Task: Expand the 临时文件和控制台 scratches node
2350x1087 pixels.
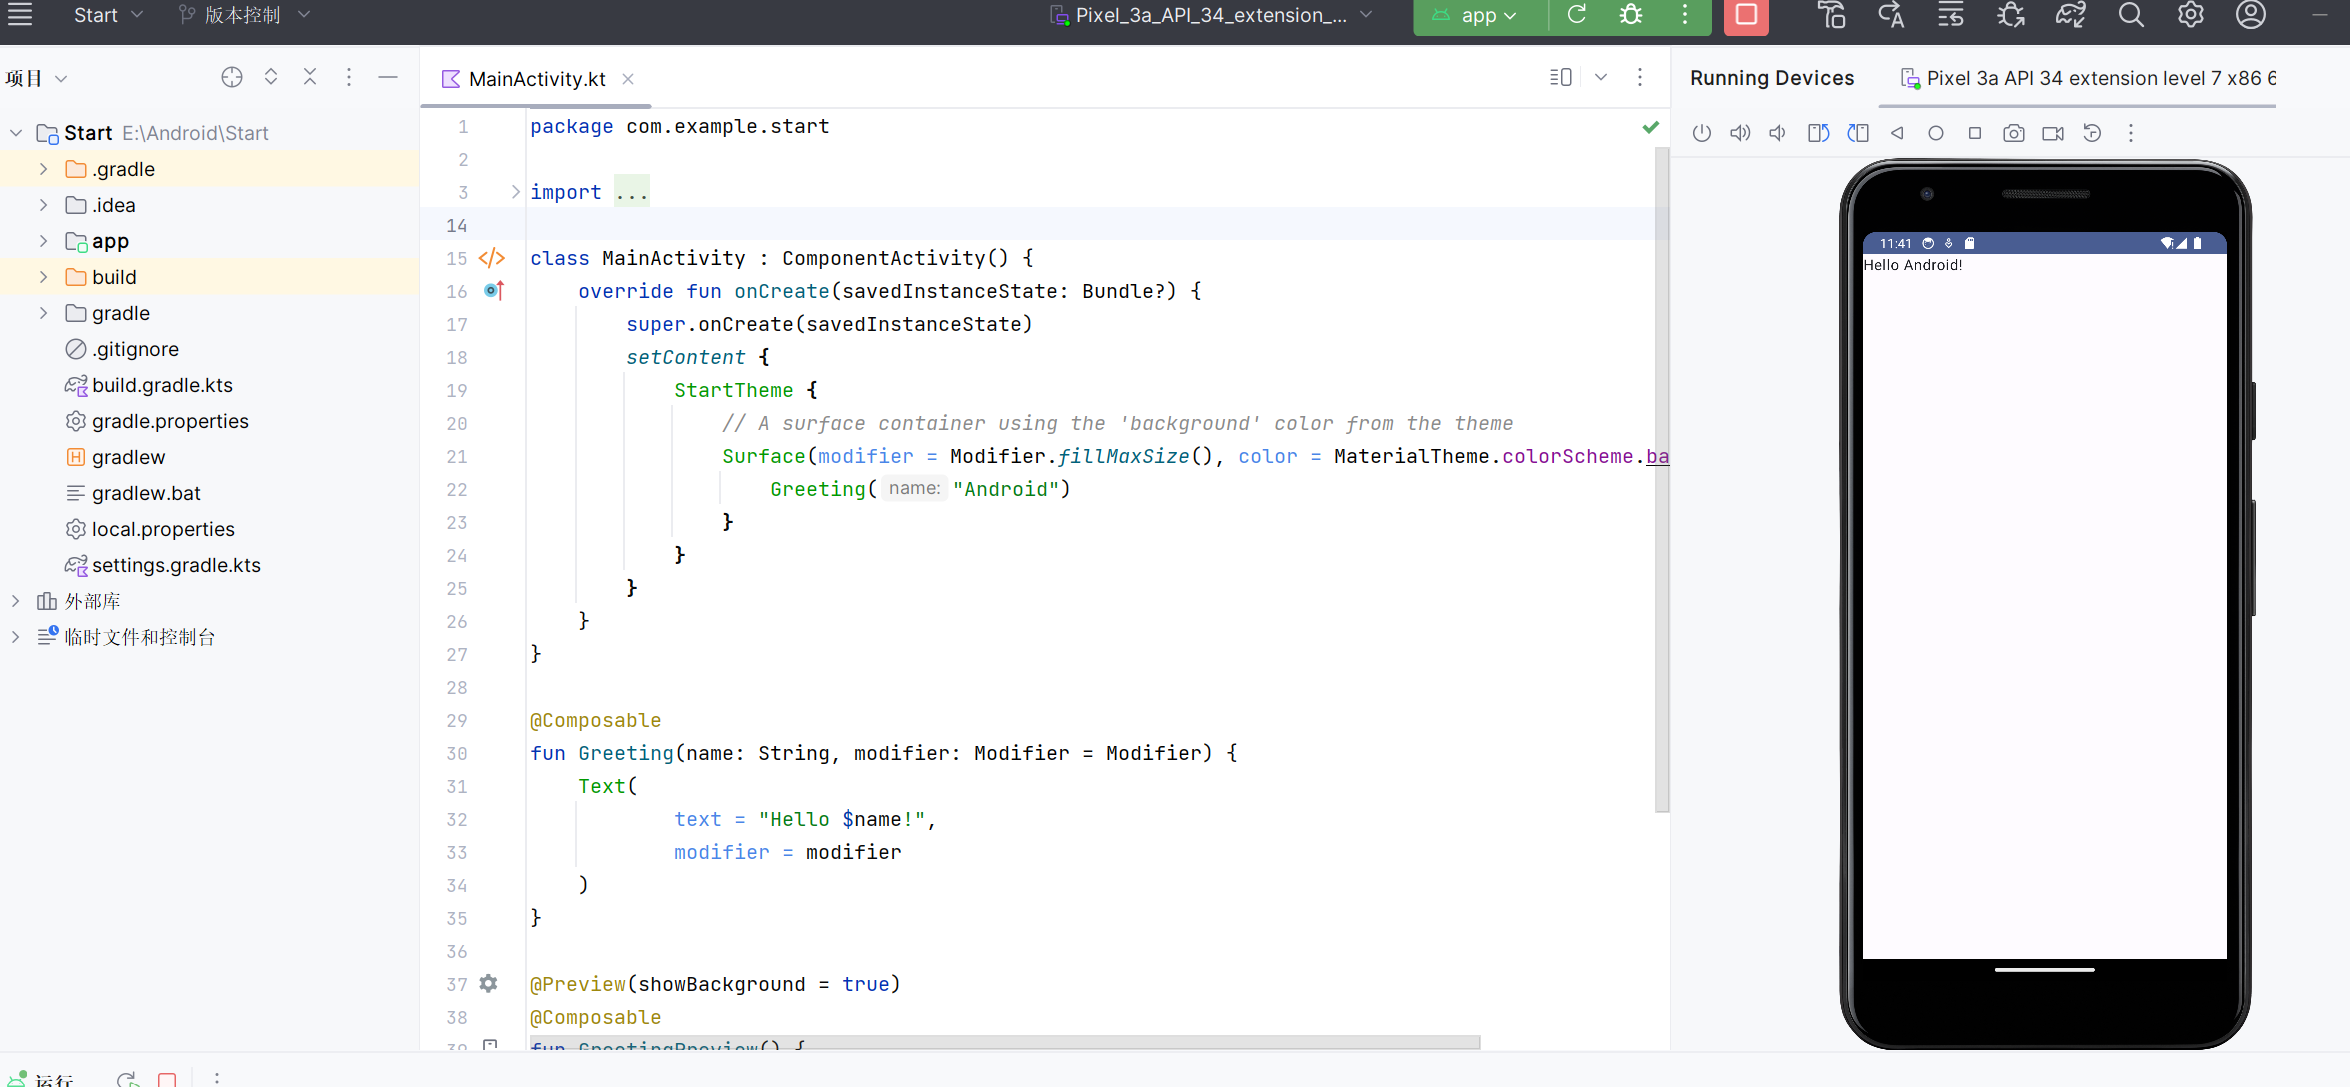Action: click(x=16, y=637)
